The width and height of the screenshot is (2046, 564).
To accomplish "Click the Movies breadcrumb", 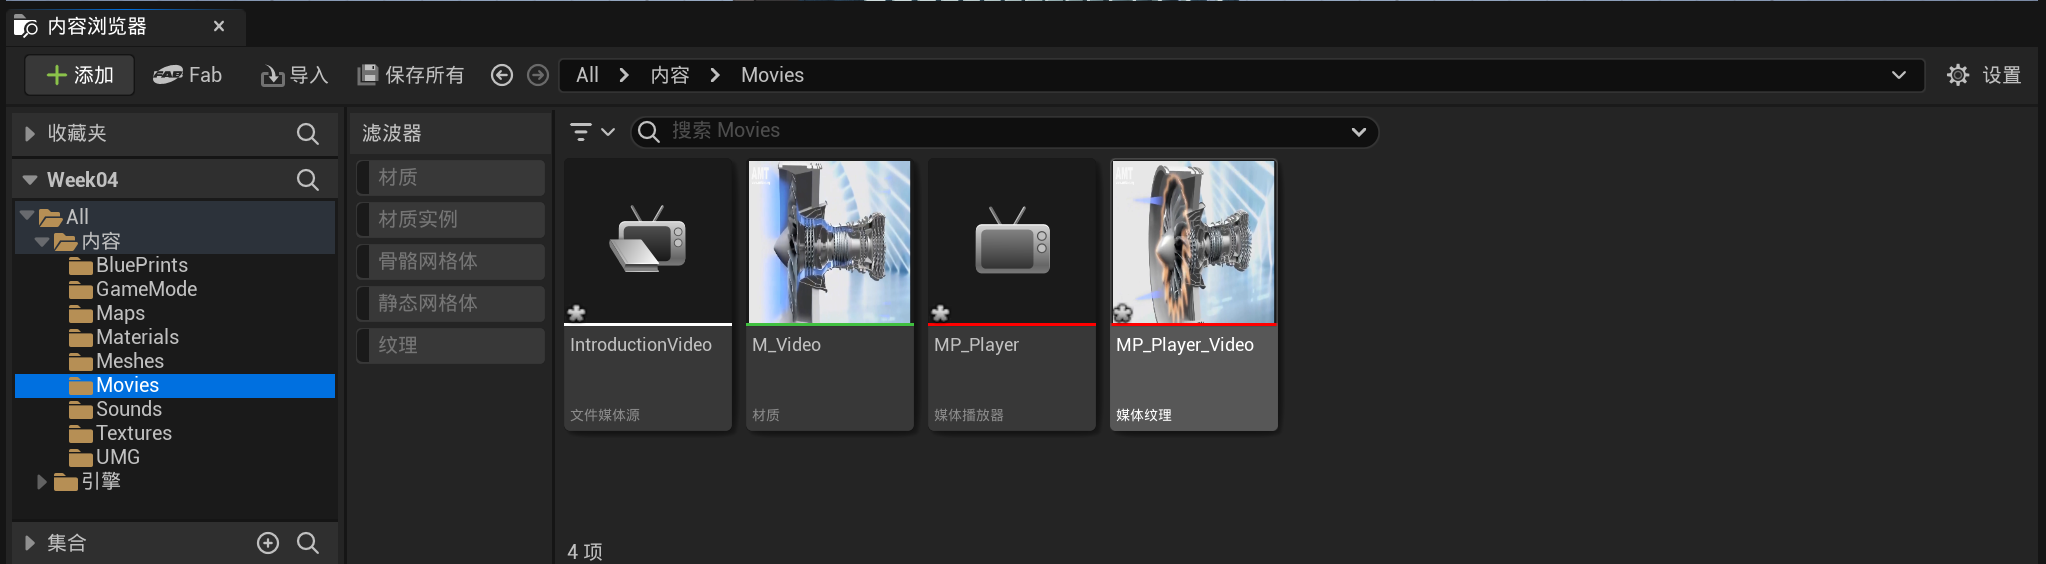I will point(772,75).
